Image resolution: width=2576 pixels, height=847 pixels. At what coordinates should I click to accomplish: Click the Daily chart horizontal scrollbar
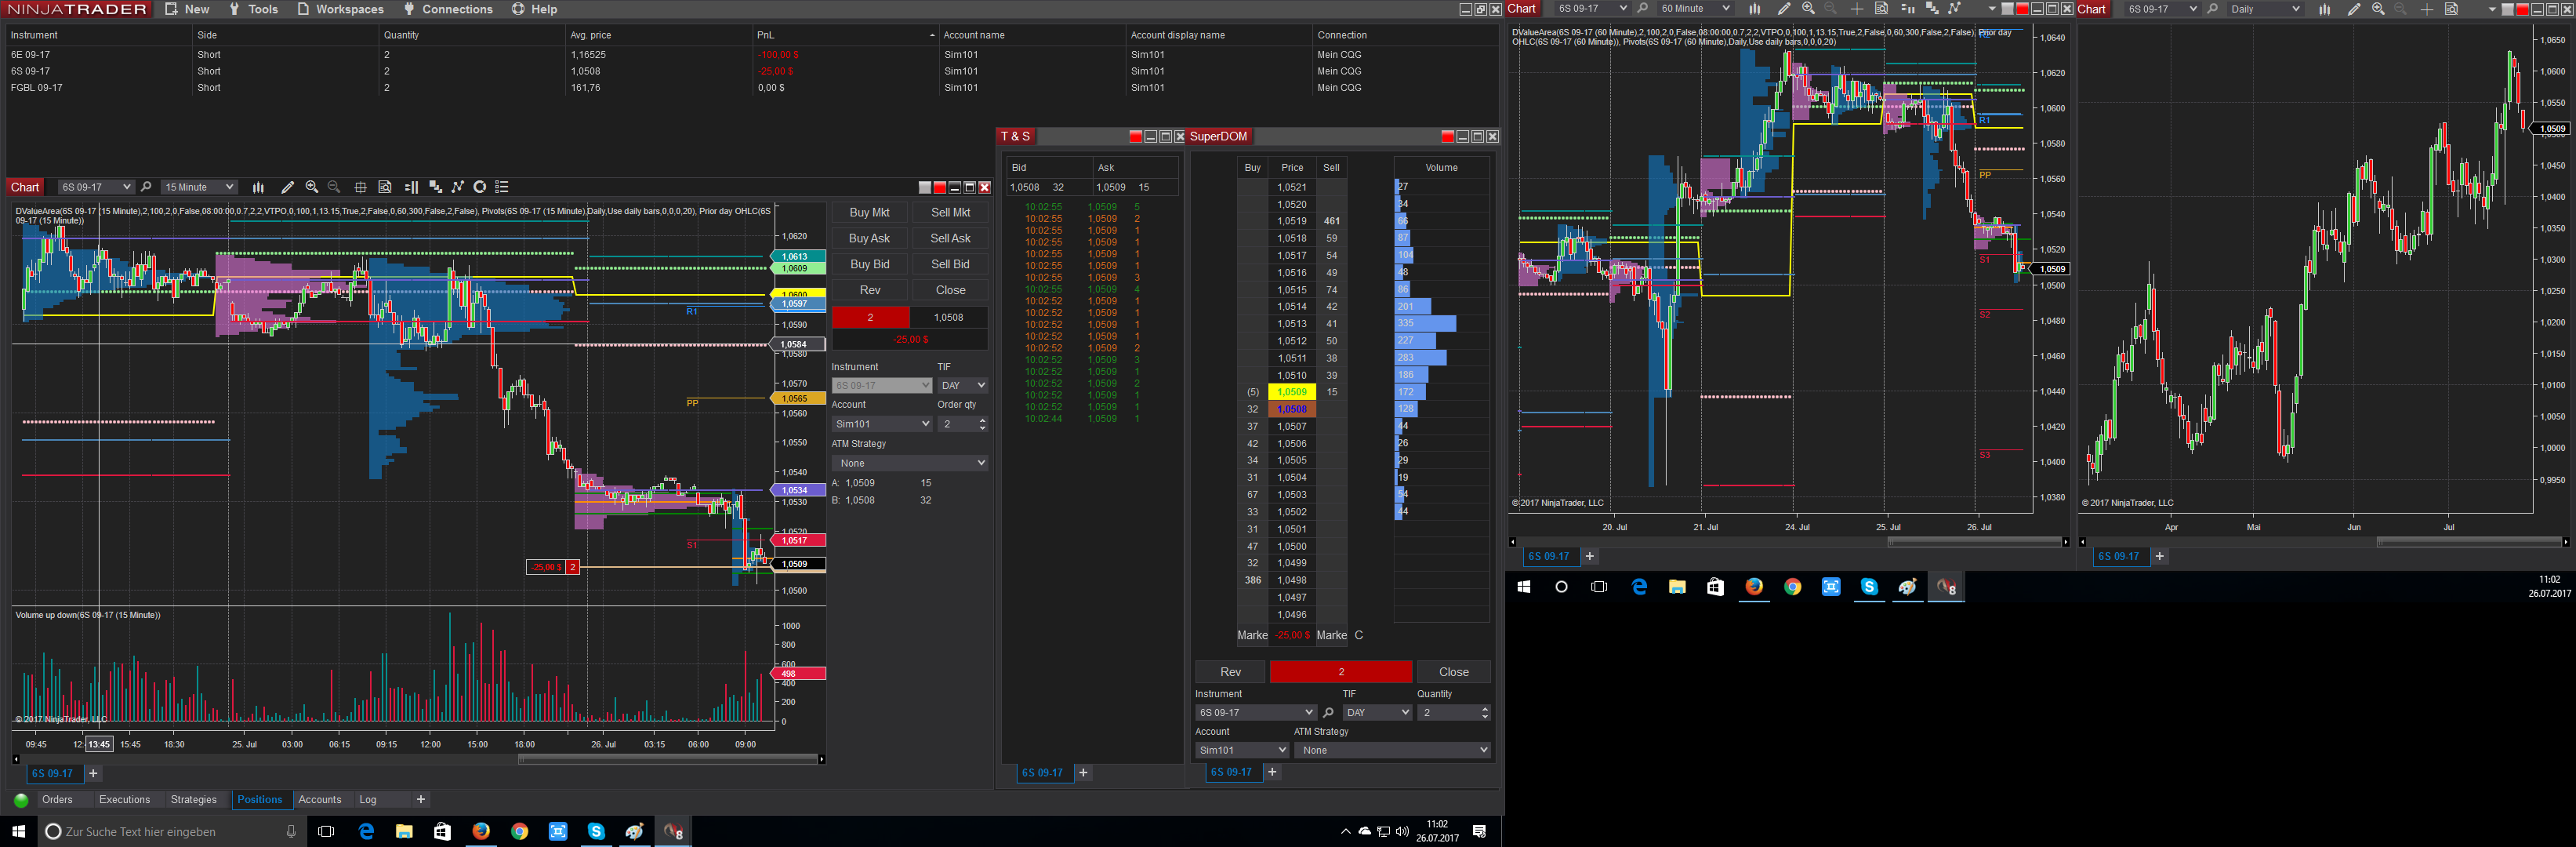(x=2468, y=542)
